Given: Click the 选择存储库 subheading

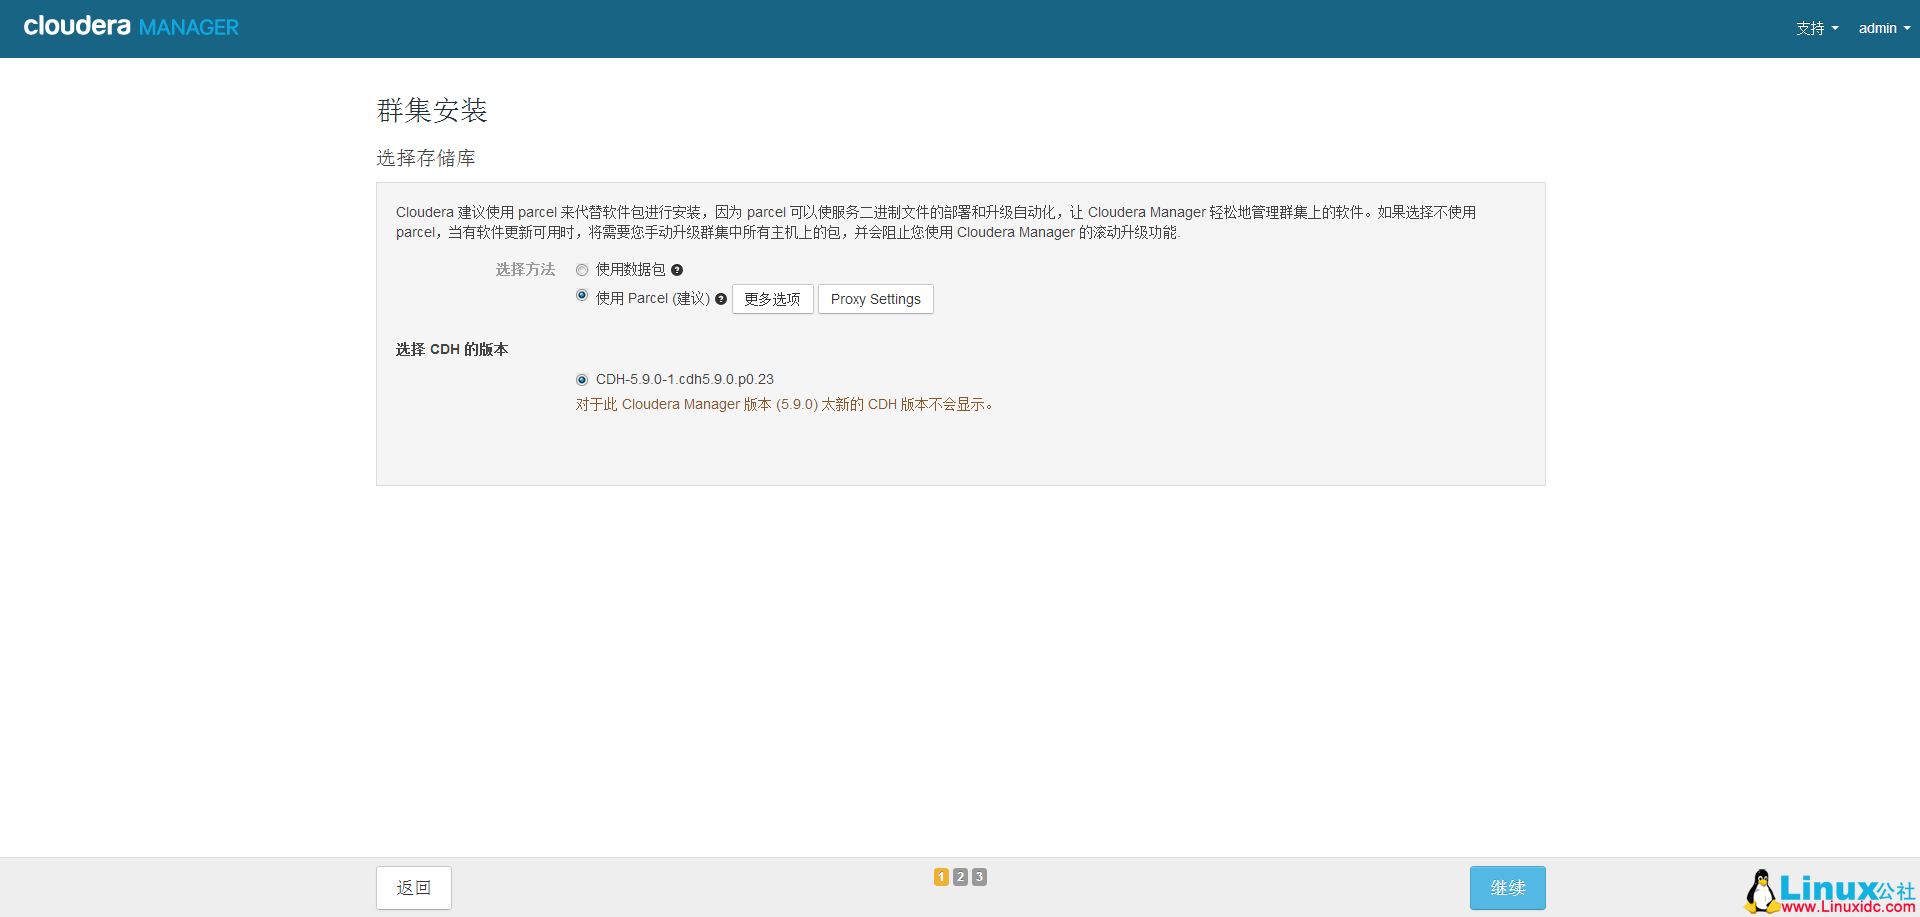Looking at the screenshot, I should (x=426, y=158).
